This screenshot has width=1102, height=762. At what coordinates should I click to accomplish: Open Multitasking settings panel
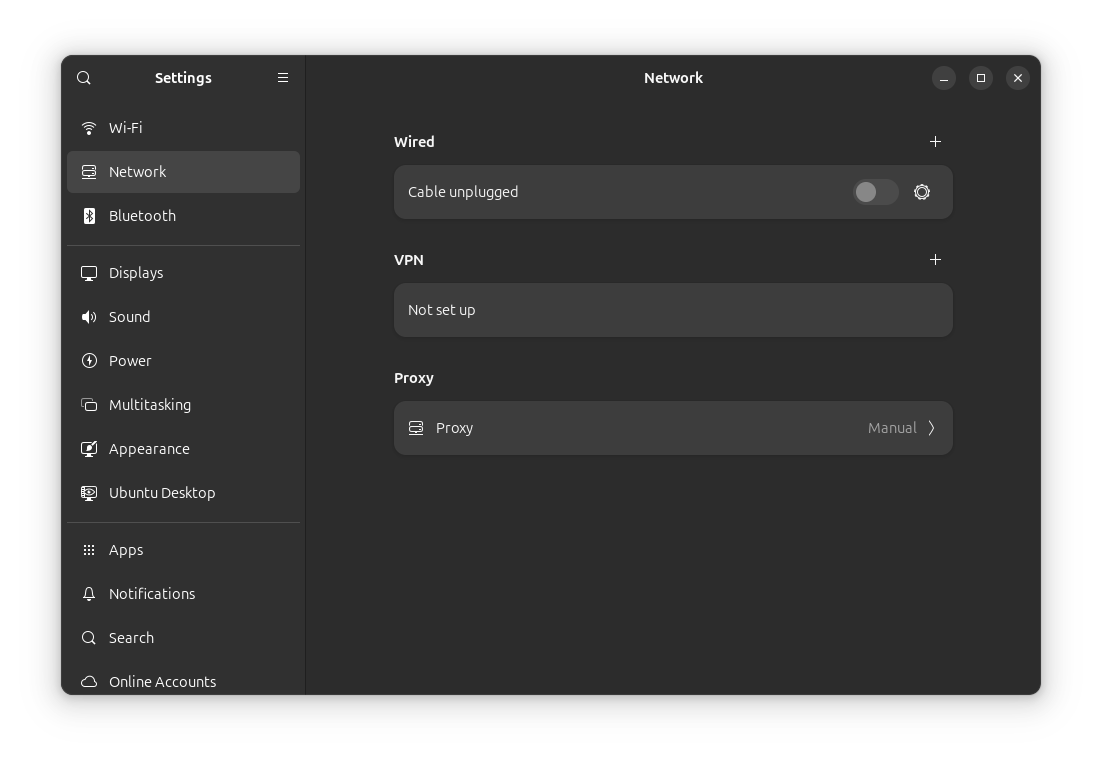[x=150, y=405]
